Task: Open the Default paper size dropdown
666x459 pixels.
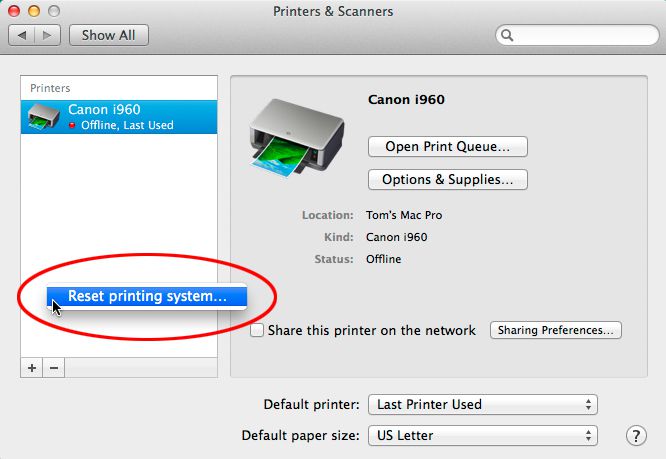Action: pos(483,435)
